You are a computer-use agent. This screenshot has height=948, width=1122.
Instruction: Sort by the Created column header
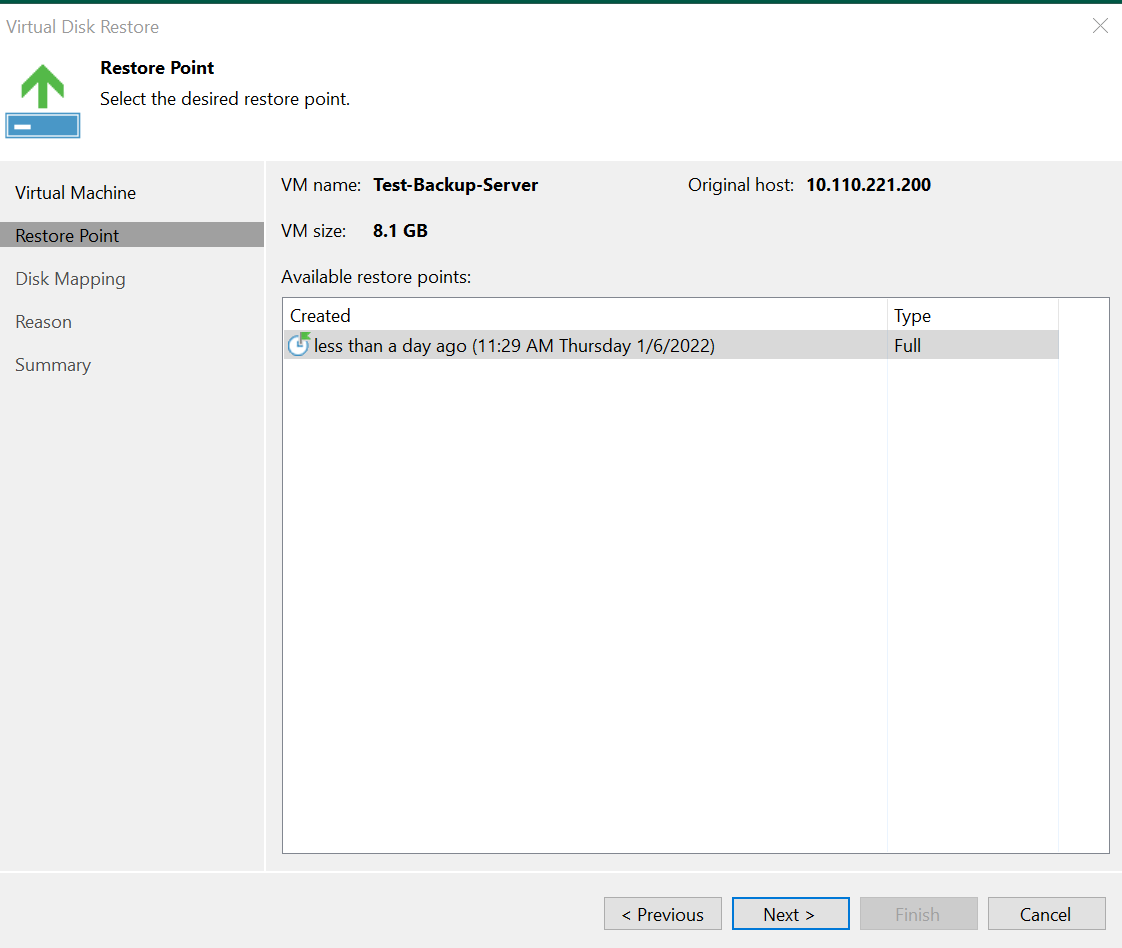(x=320, y=316)
